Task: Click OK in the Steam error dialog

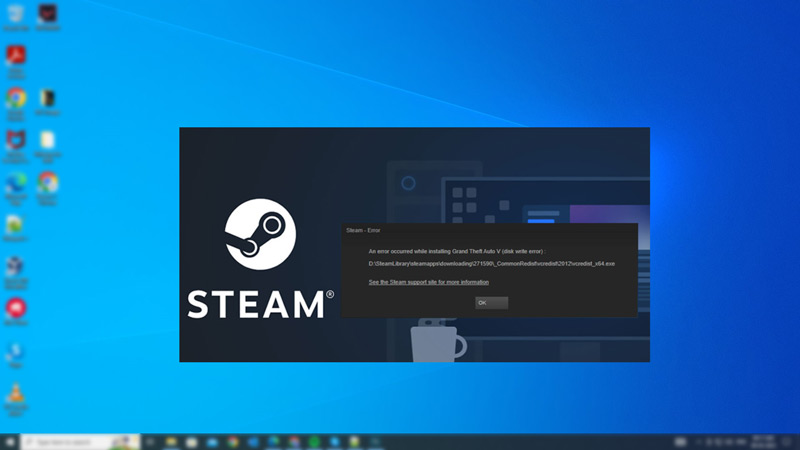Action: coord(491,303)
